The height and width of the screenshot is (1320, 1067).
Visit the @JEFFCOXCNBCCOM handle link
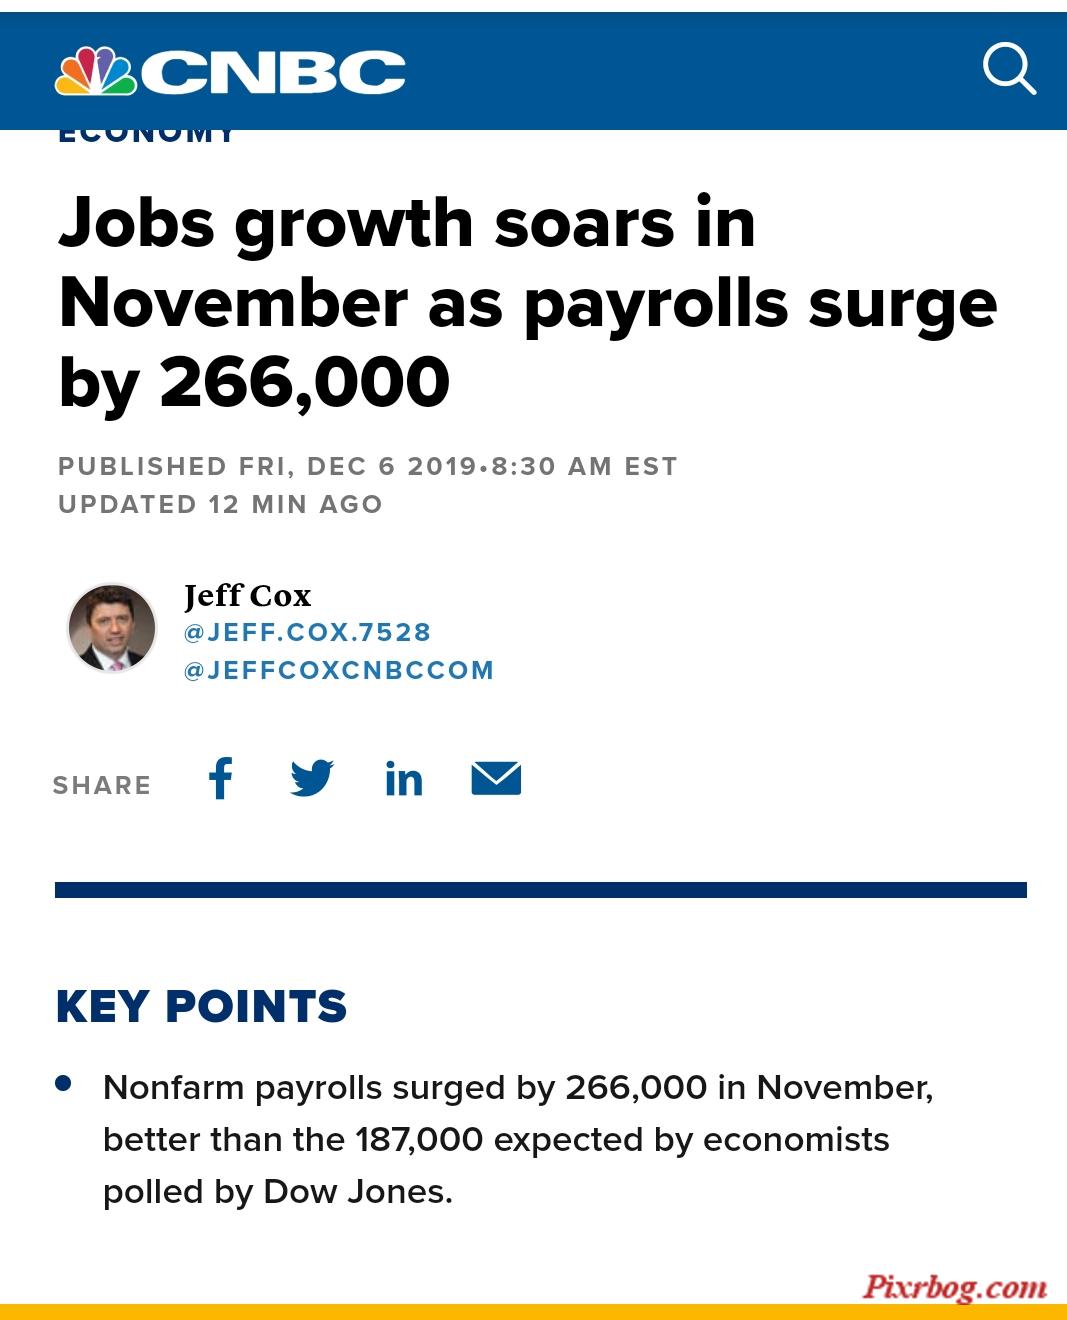pos(339,670)
